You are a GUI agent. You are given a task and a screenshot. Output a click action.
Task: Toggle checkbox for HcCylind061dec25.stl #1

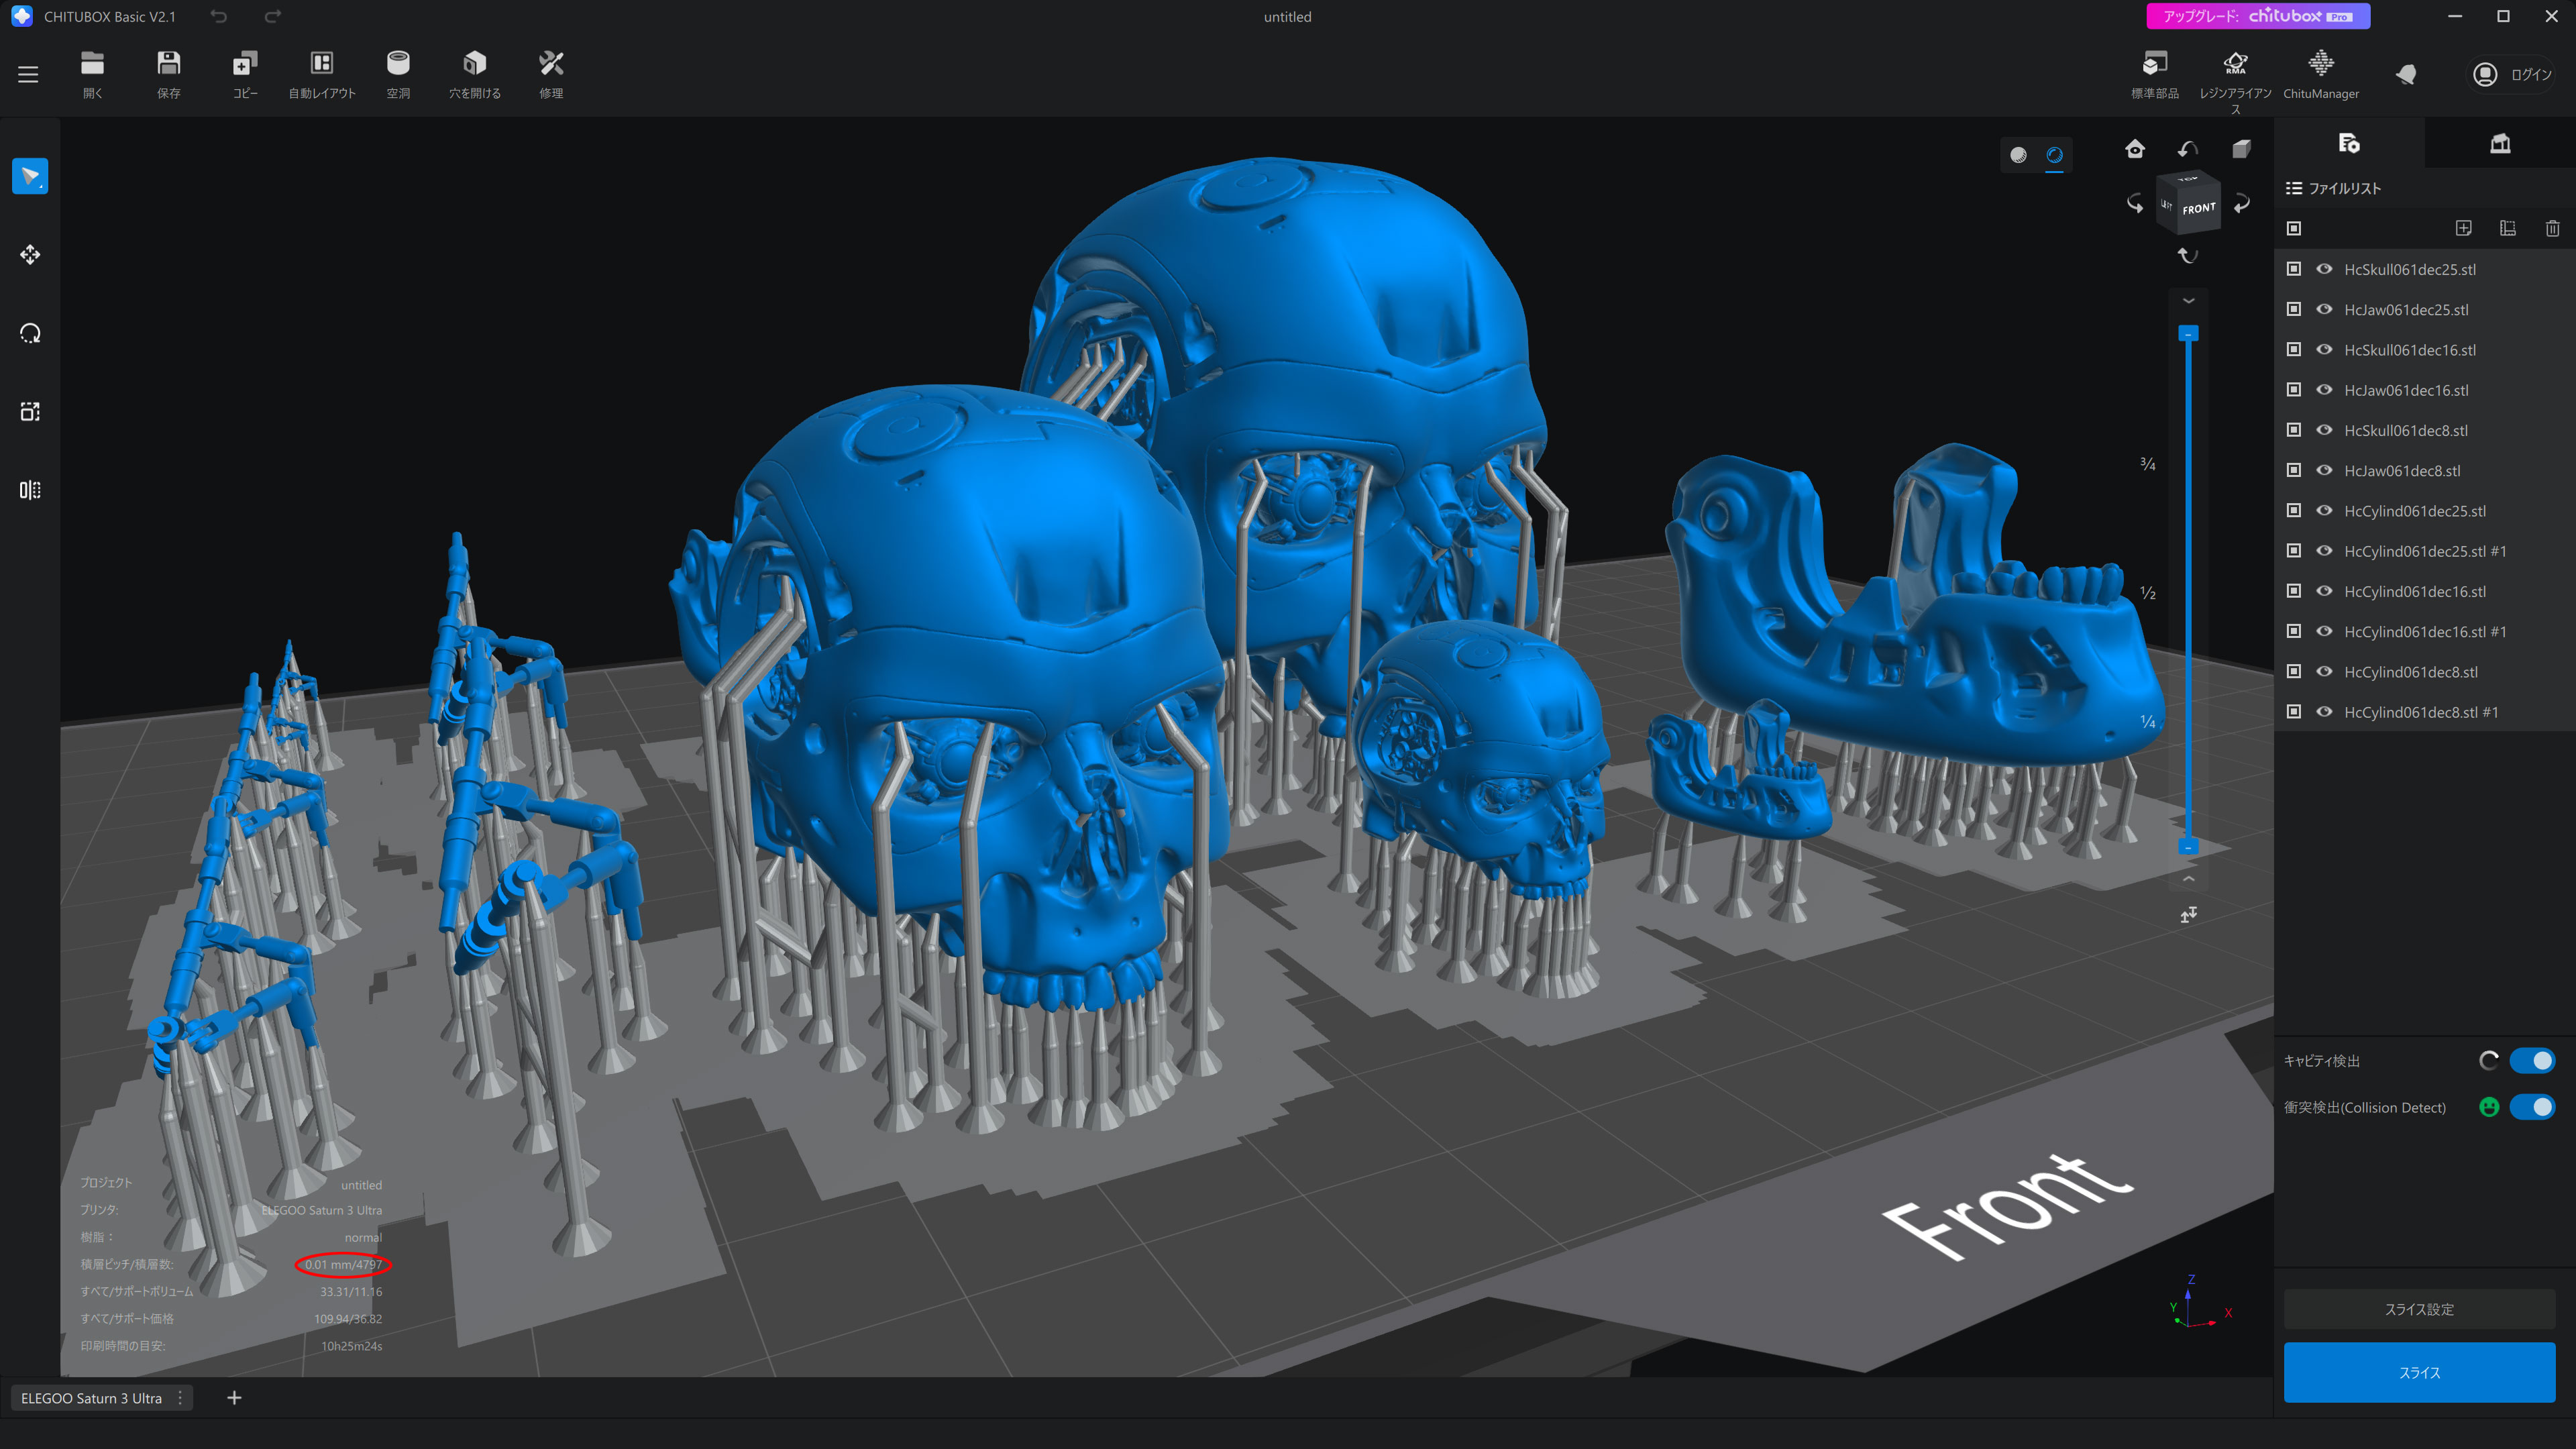pyautogui.click(x=2294, y=551)
